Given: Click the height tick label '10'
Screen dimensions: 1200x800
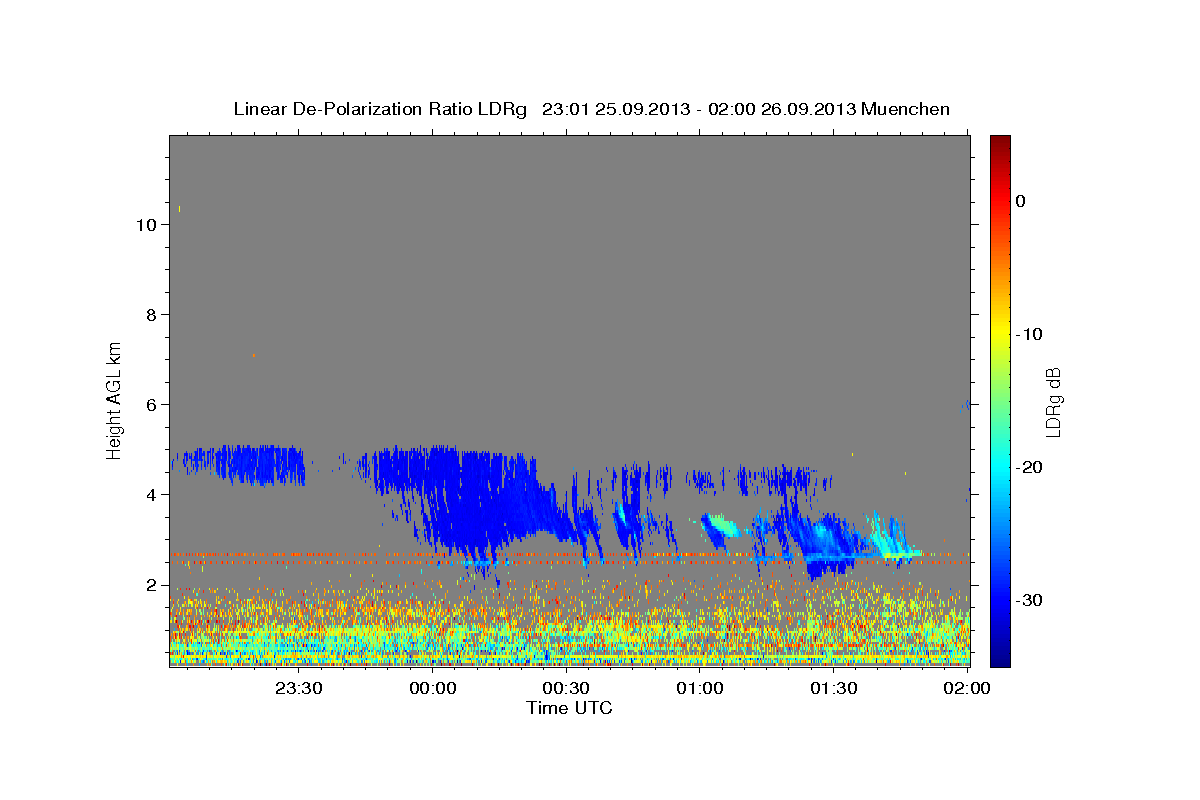Looking at the screenshot, I should tap(145, 225).
